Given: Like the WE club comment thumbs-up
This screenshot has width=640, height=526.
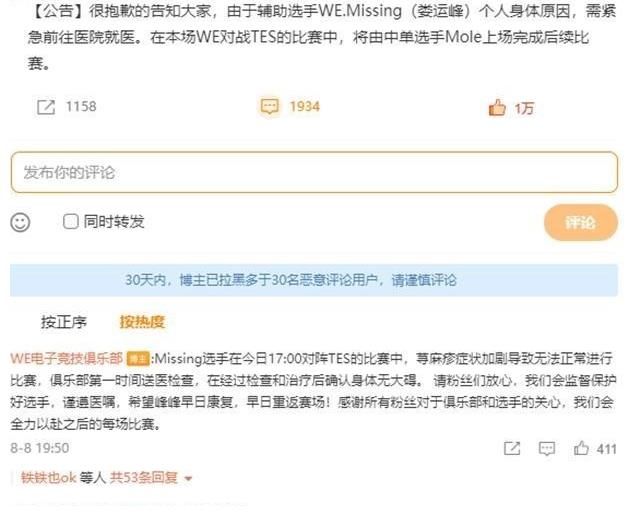Looking at the screenshot, I should point(581,448).
